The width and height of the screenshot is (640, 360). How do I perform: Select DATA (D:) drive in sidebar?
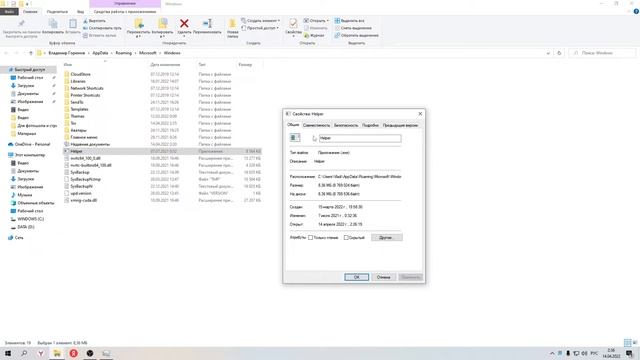tap(25, 227)
